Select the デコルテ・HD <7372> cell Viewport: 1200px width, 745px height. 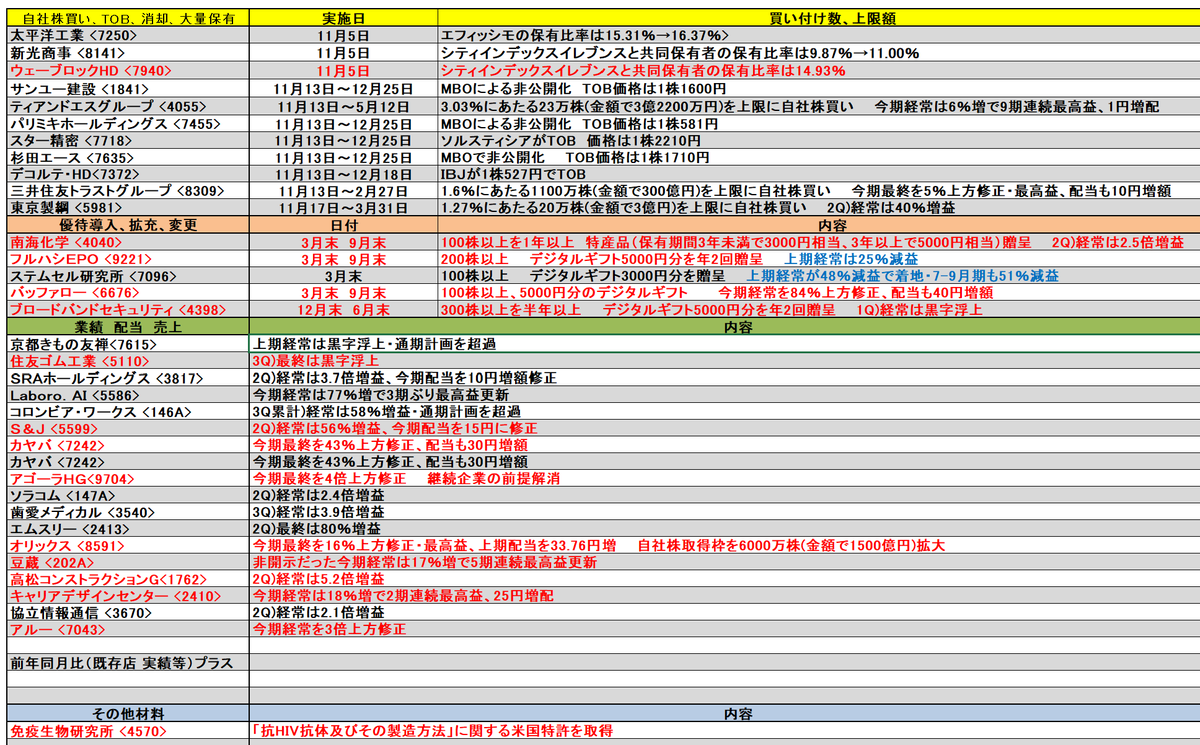(x=127, y=174)
